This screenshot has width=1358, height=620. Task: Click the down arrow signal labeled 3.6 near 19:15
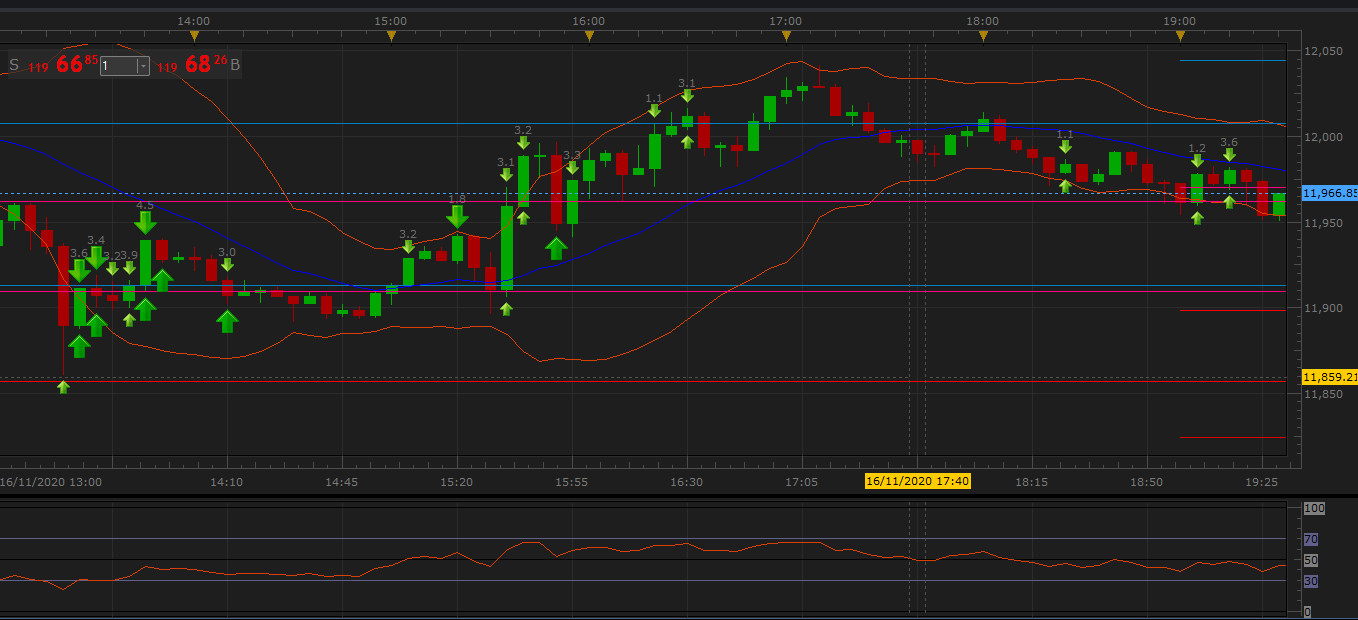point(1229,154)
